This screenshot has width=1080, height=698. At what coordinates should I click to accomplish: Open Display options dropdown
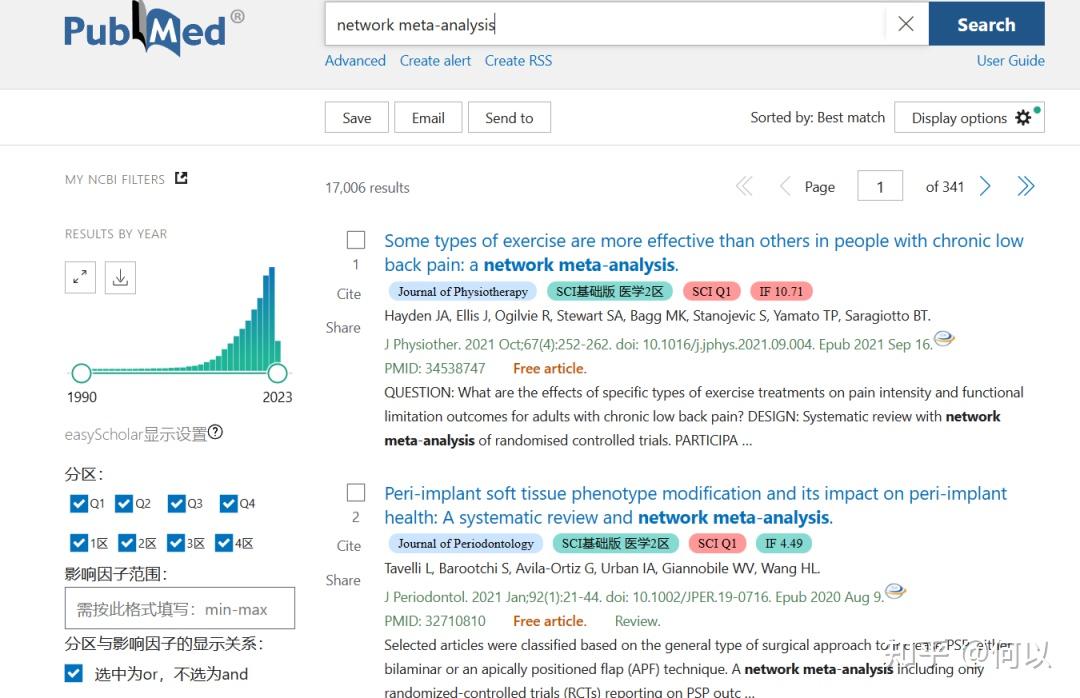pyautogui.click(x=969, y=117)
